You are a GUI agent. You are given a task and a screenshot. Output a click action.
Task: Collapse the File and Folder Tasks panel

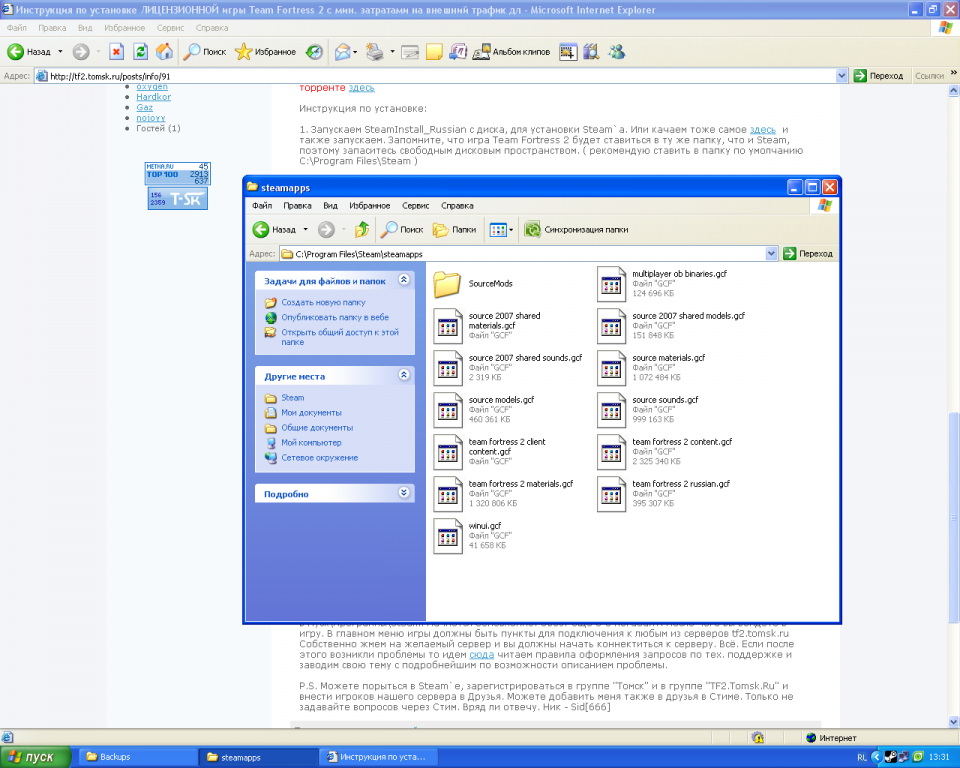click(x=404, y=282)
